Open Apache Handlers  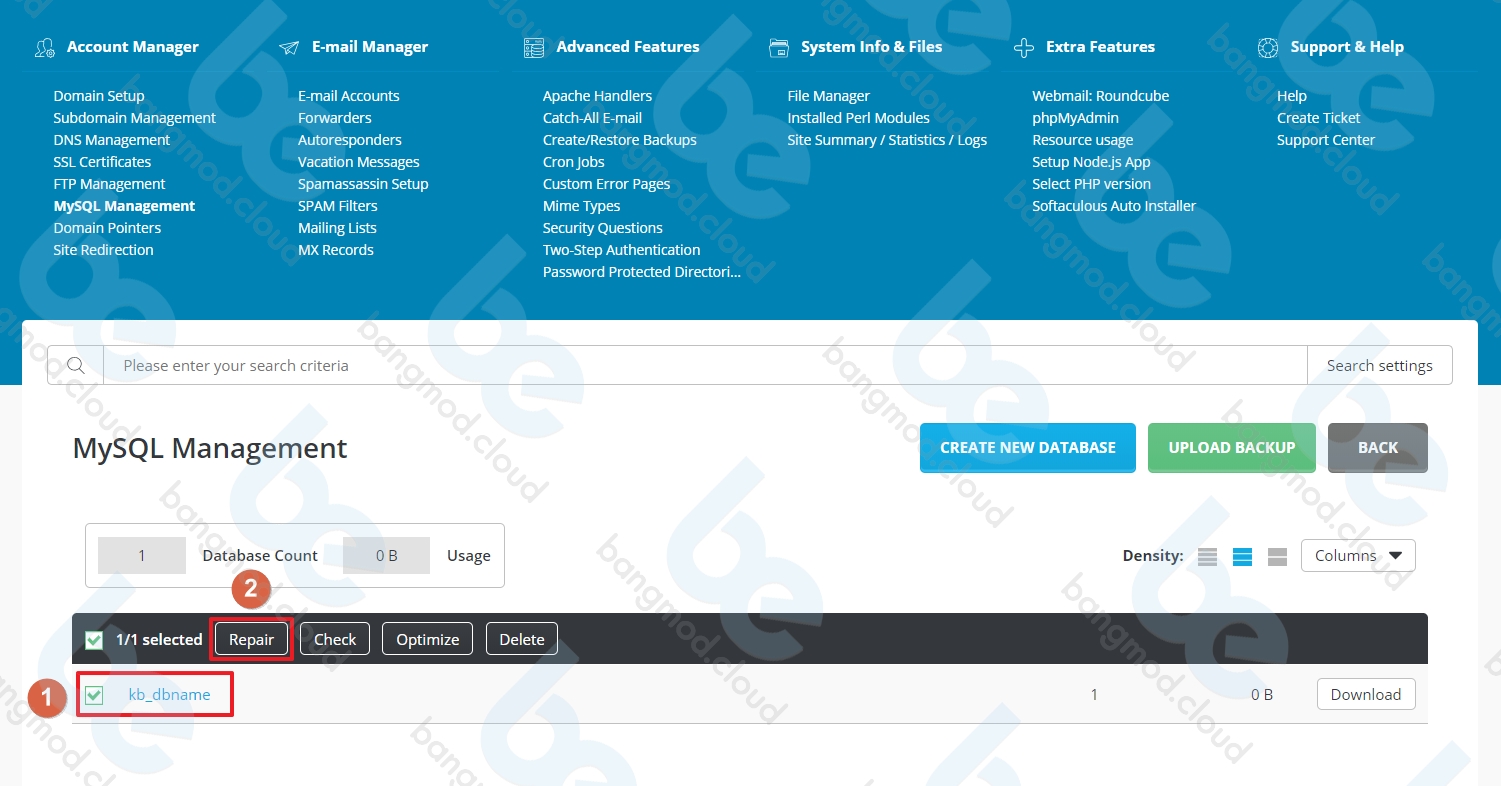pos(598,96)
